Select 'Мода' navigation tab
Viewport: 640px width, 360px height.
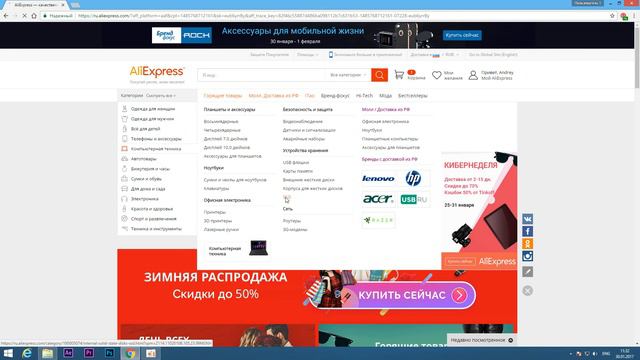pos(385,96)
